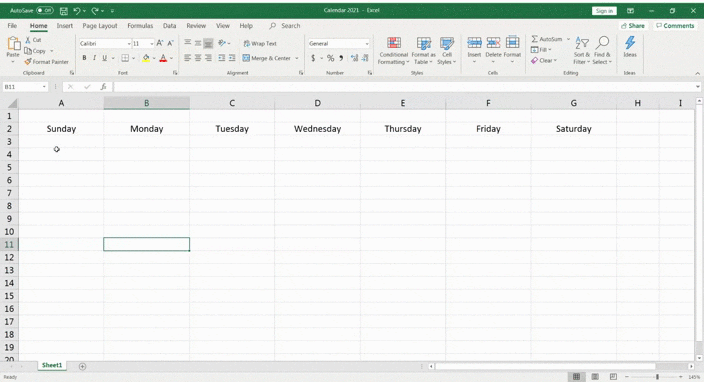Image resolution: width=704 pixels, height=382 pixels.
Task: Click the AutoSum sigma button
Action: (546, 39)
